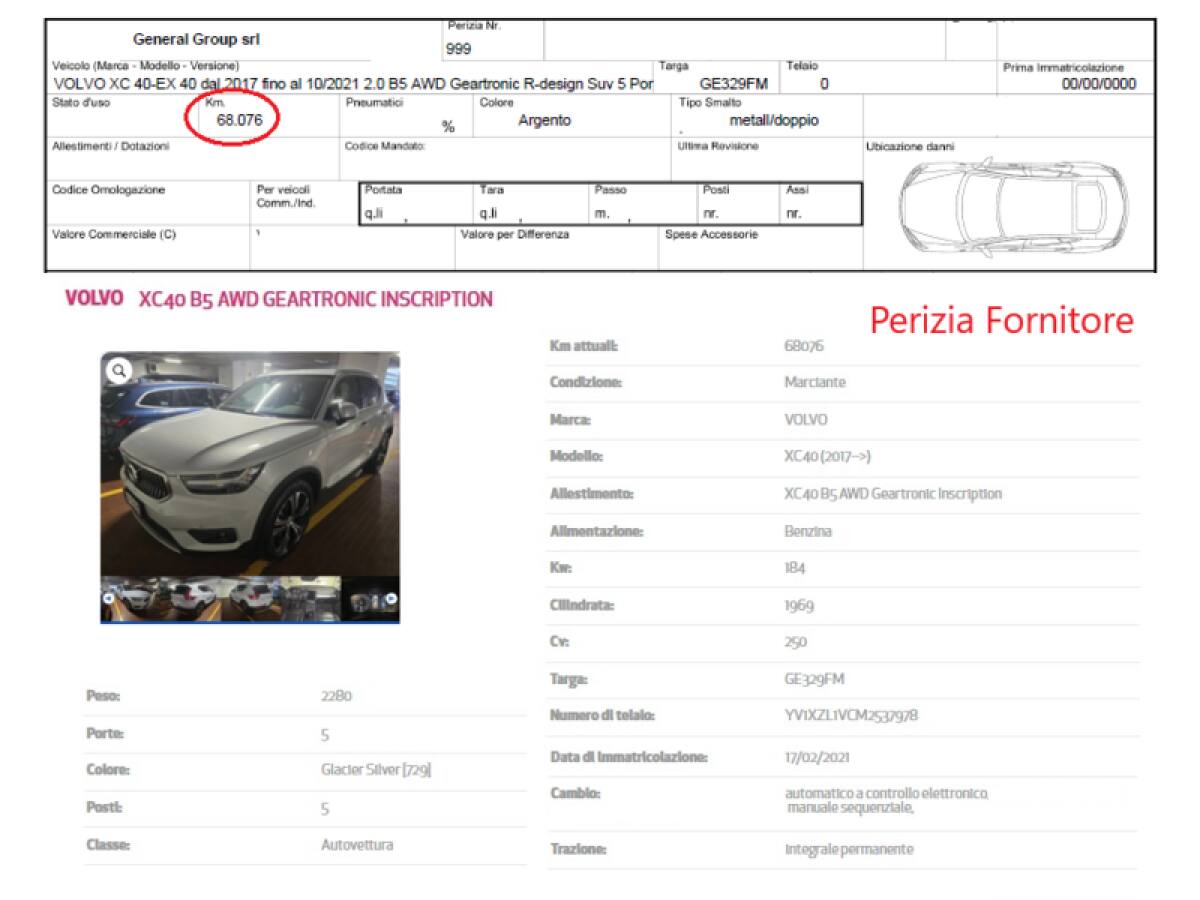The width and height of the screenshot is (1200, 900).
Task: Click the Perizia Nr. field showing 999
Action: click(457, 44)
